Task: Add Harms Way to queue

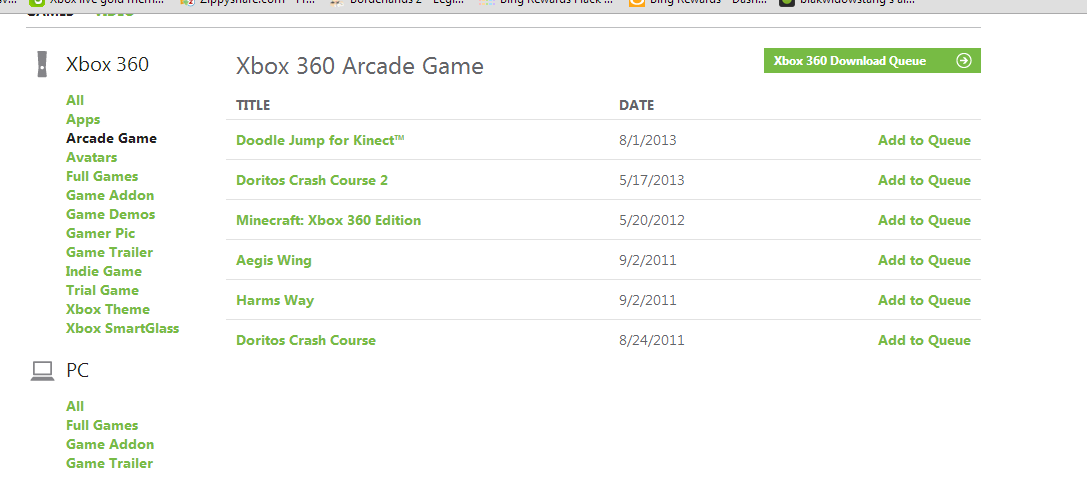Action: tap(924, 301)
